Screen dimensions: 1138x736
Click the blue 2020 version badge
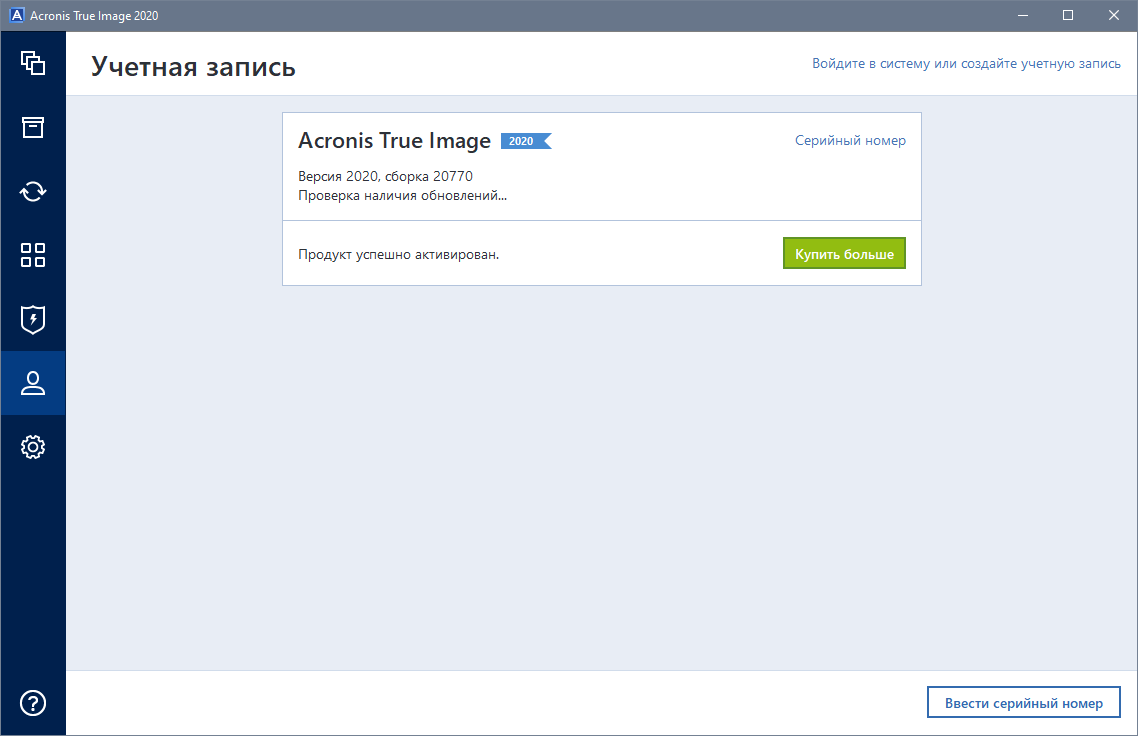(x=524, y=141)
